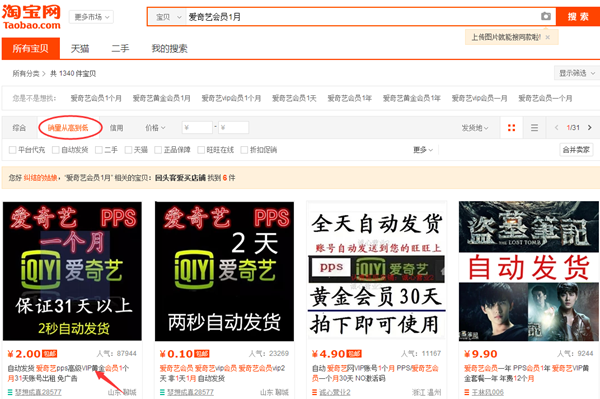Click the search box containing 爱奇艺会员1月

click(362, 17)
